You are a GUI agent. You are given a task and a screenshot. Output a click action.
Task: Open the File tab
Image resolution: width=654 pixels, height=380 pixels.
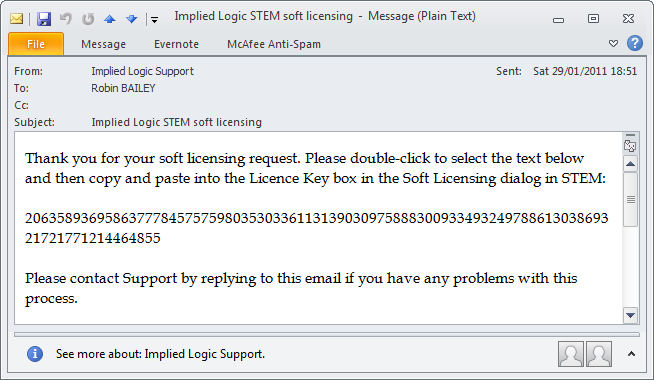[x=36, y=44]
